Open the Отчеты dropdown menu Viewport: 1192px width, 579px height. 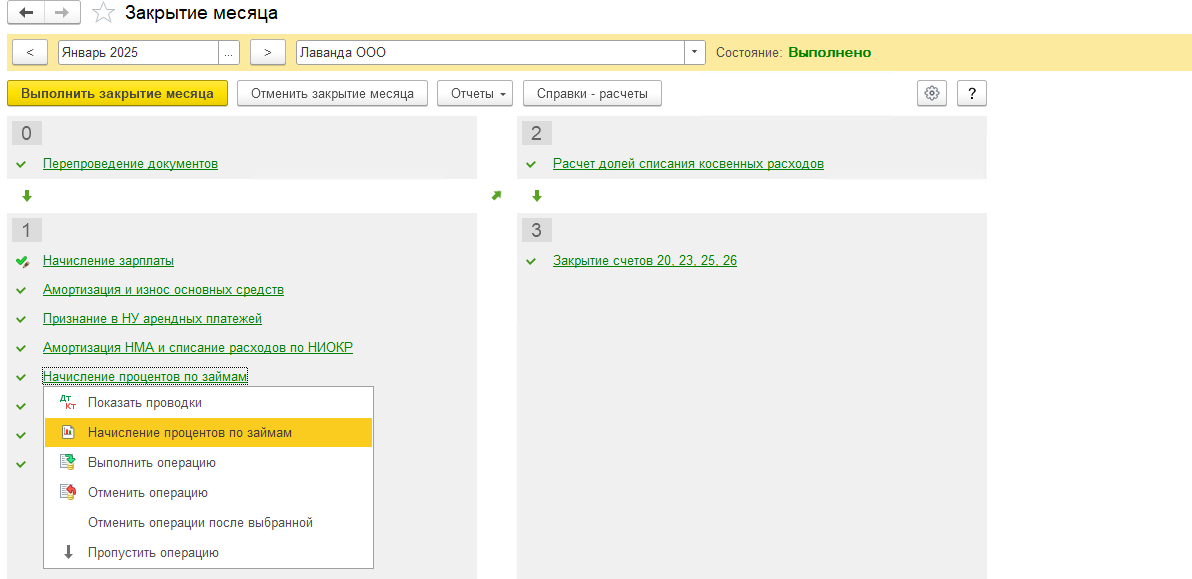click(475, 93)
